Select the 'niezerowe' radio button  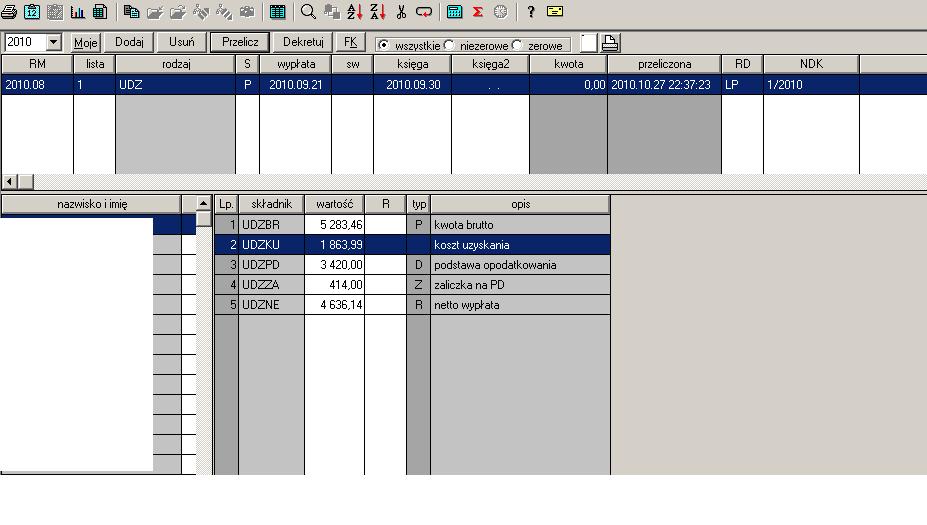point(449,45)
